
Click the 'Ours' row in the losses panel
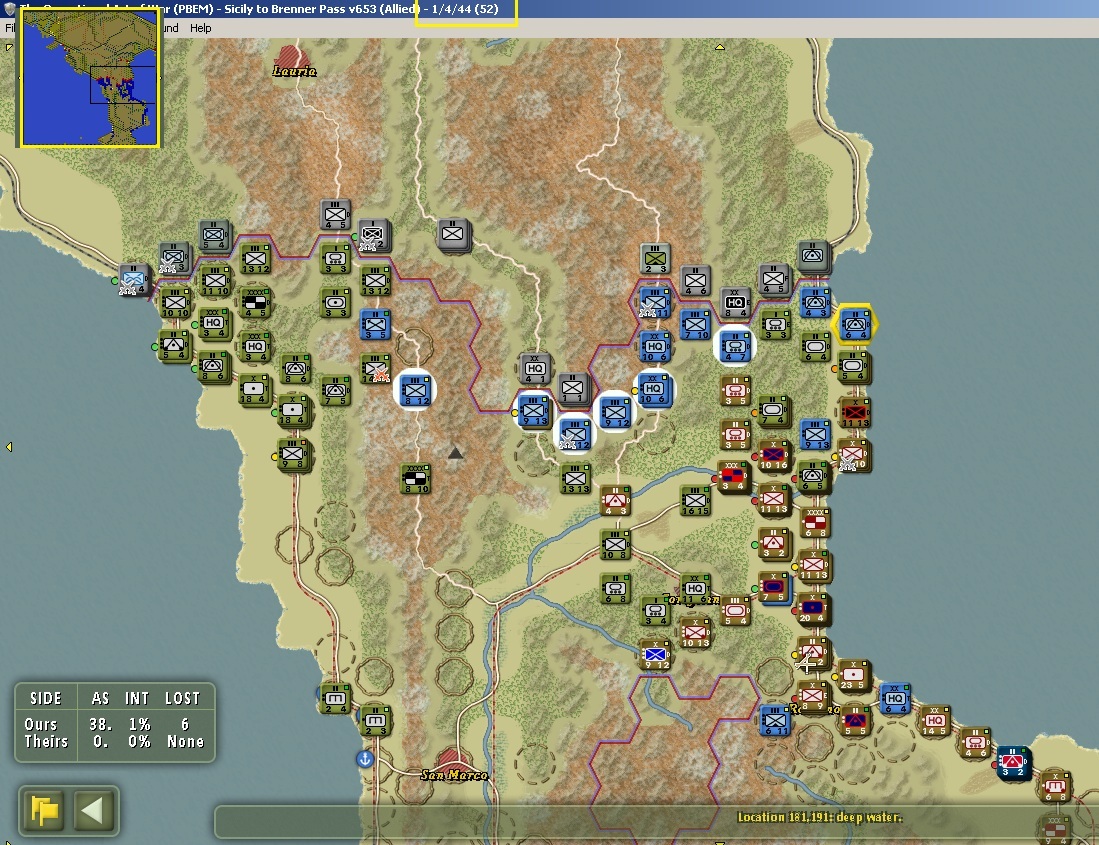click(114, 724)
